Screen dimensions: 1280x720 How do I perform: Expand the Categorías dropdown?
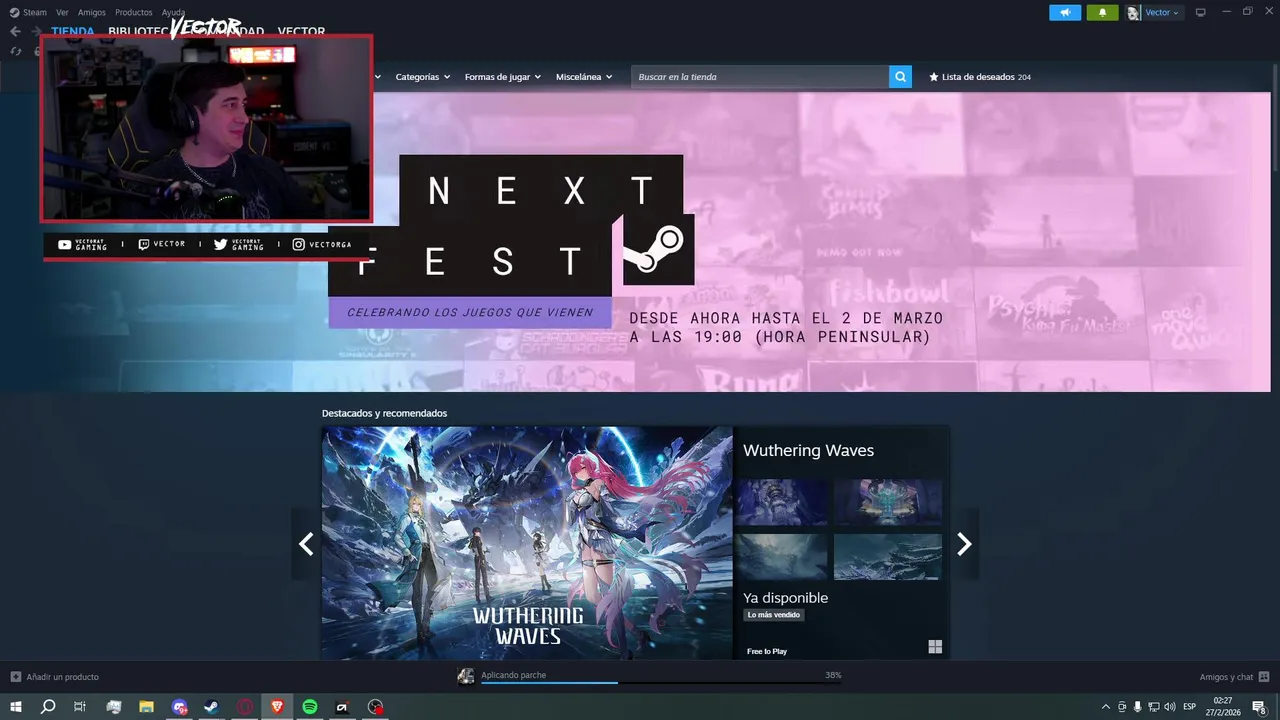[422, 77]
